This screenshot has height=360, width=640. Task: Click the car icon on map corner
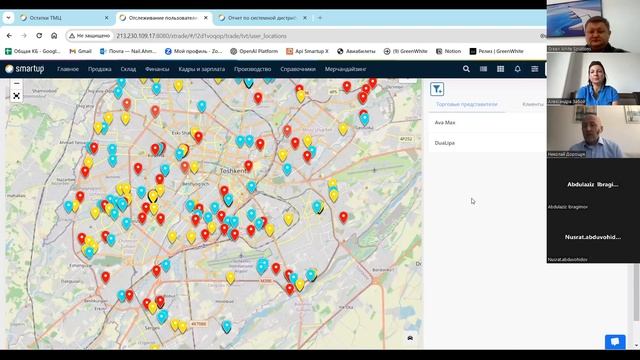(x=410, y=338)
